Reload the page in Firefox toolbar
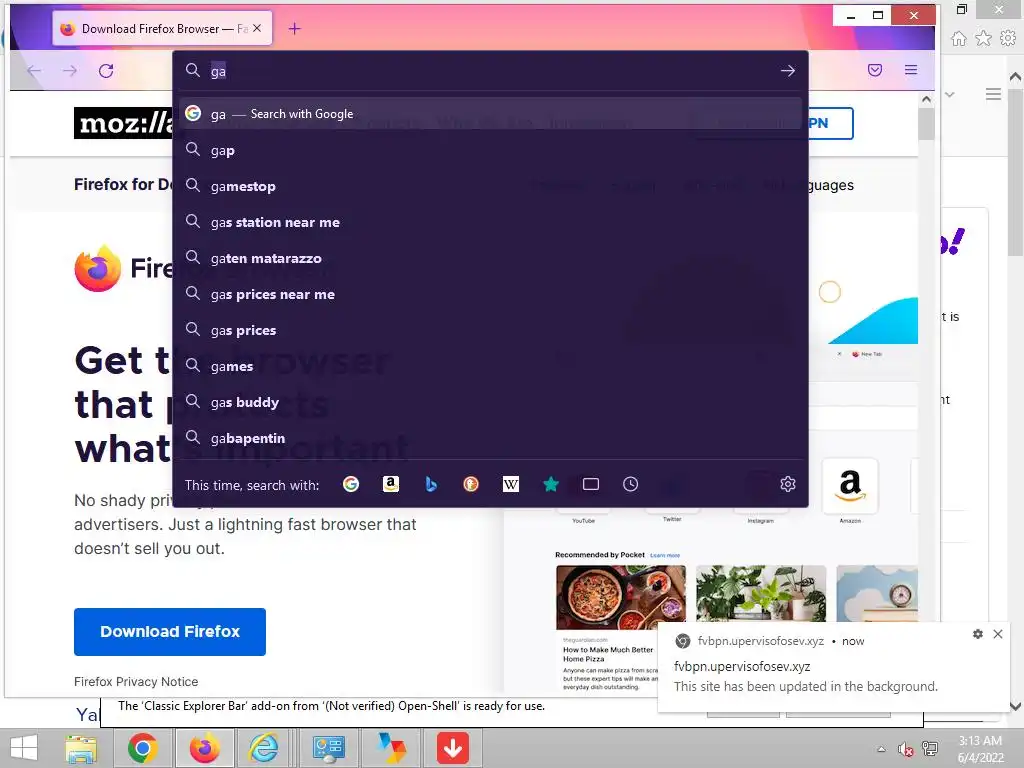Viewport: 1024px width, 768px height. (x=106, y=71)
